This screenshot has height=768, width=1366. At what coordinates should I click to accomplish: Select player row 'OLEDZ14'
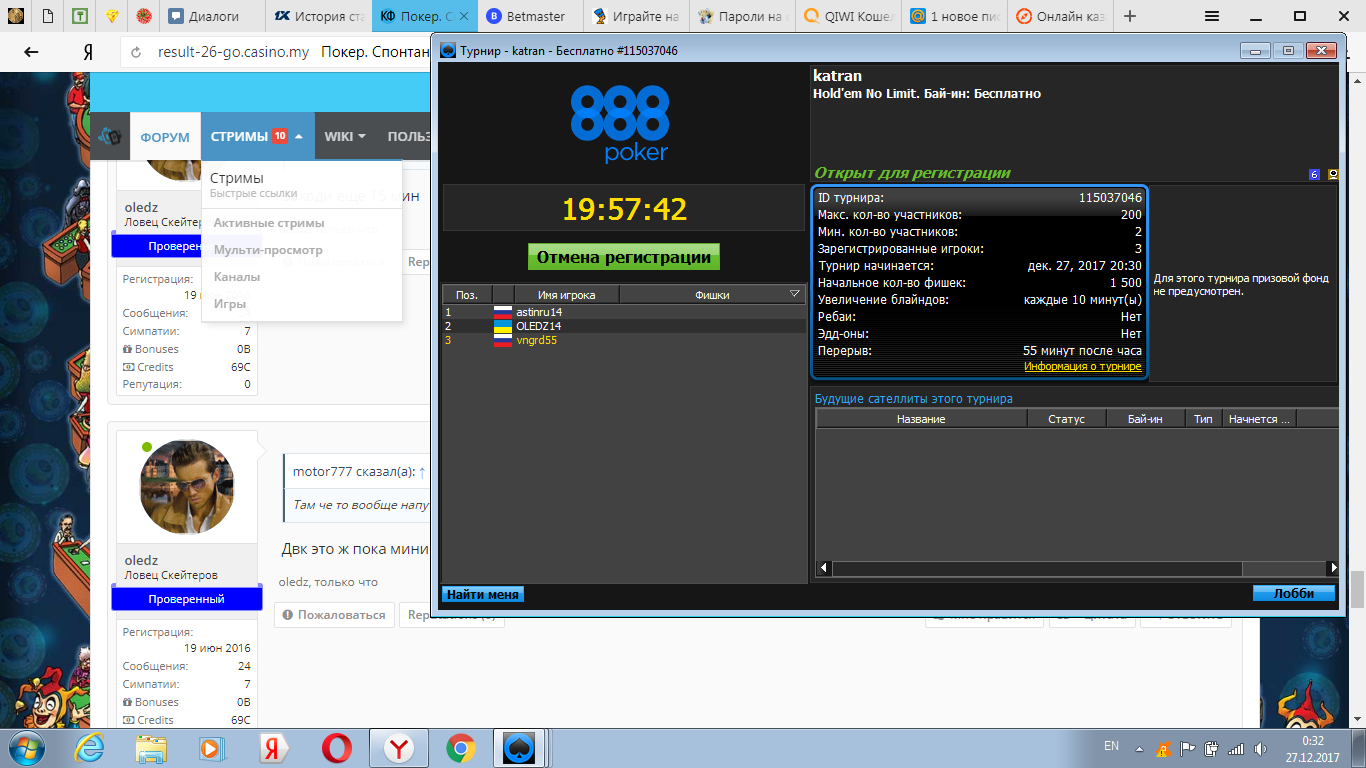[x=624, y=326]
